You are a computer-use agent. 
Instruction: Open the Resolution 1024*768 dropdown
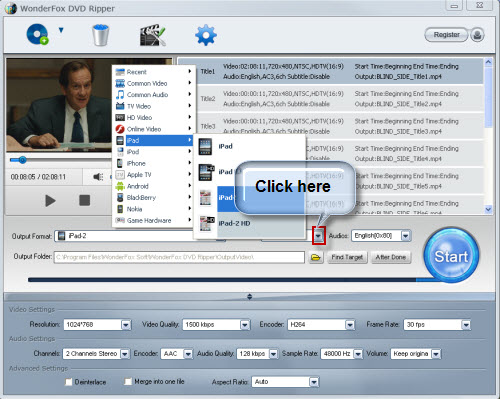(97, 324)
